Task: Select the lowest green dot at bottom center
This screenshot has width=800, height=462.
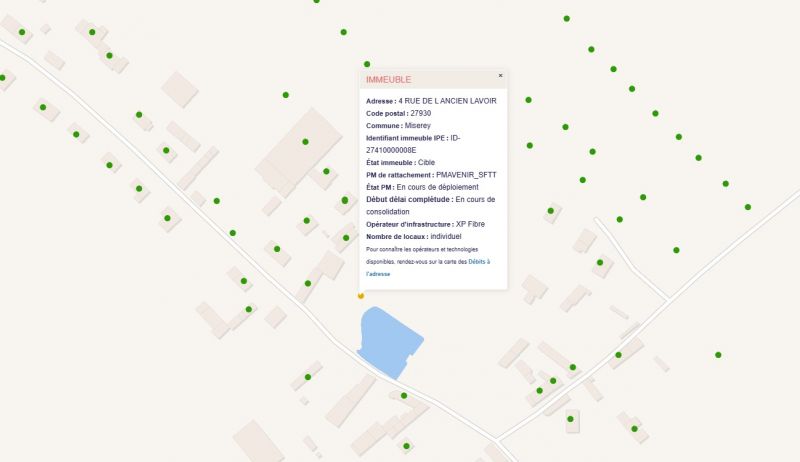Action: tap(406, 446)
